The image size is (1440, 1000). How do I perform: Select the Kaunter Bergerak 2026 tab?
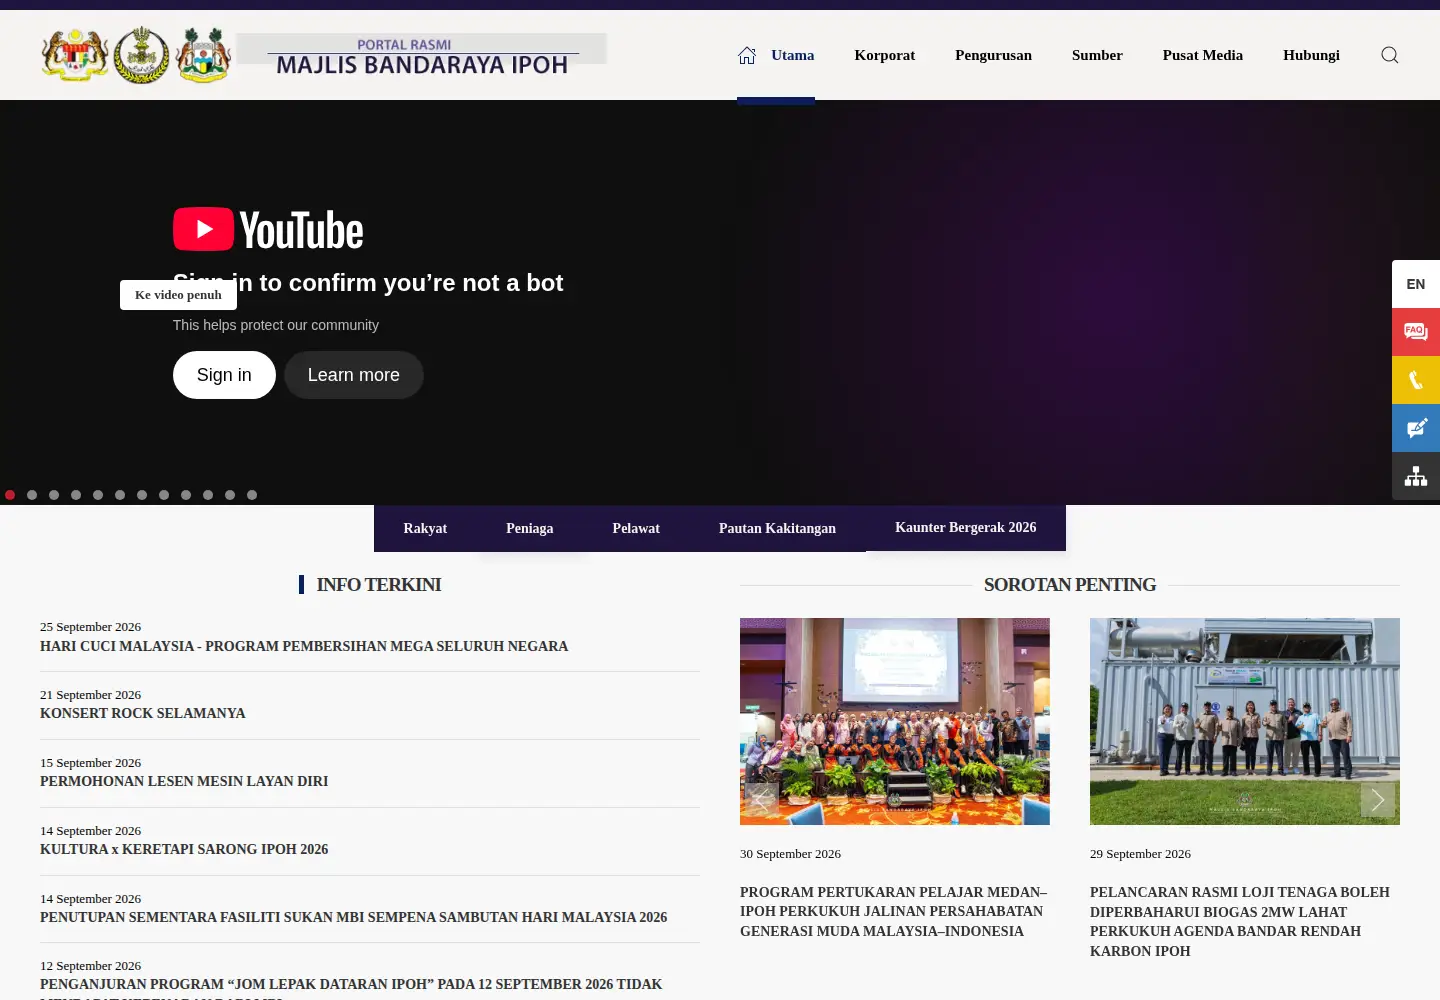966,527
